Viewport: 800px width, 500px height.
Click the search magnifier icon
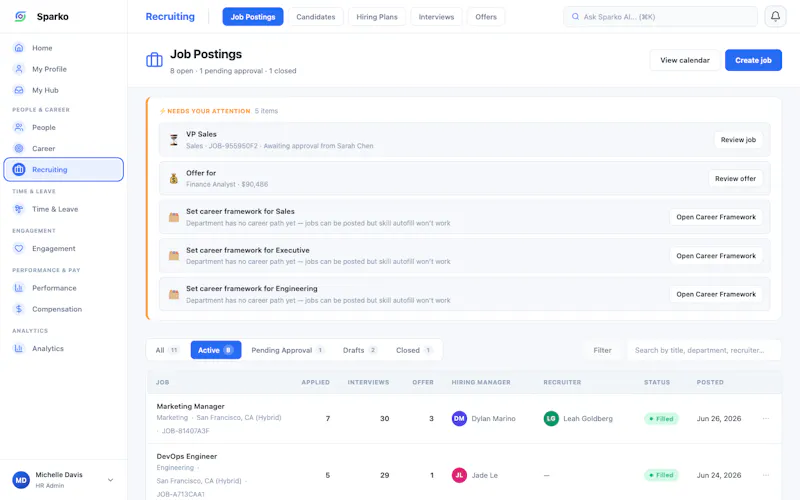click(575, 16)
